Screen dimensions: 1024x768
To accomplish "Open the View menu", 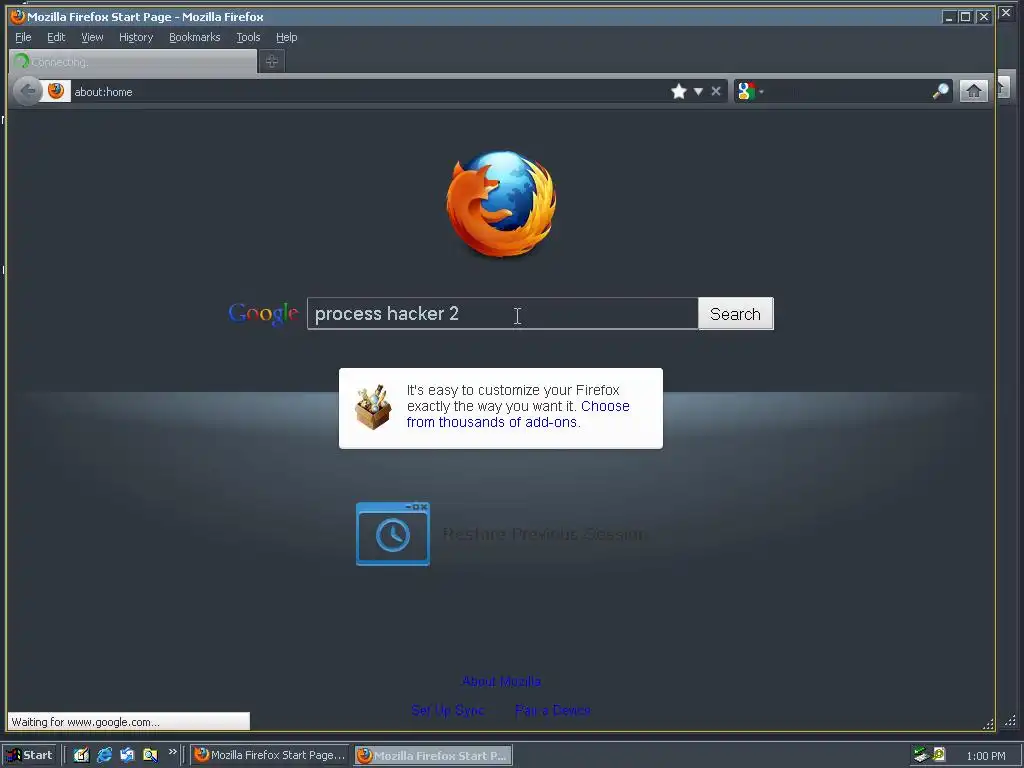I will click(92, 37).
